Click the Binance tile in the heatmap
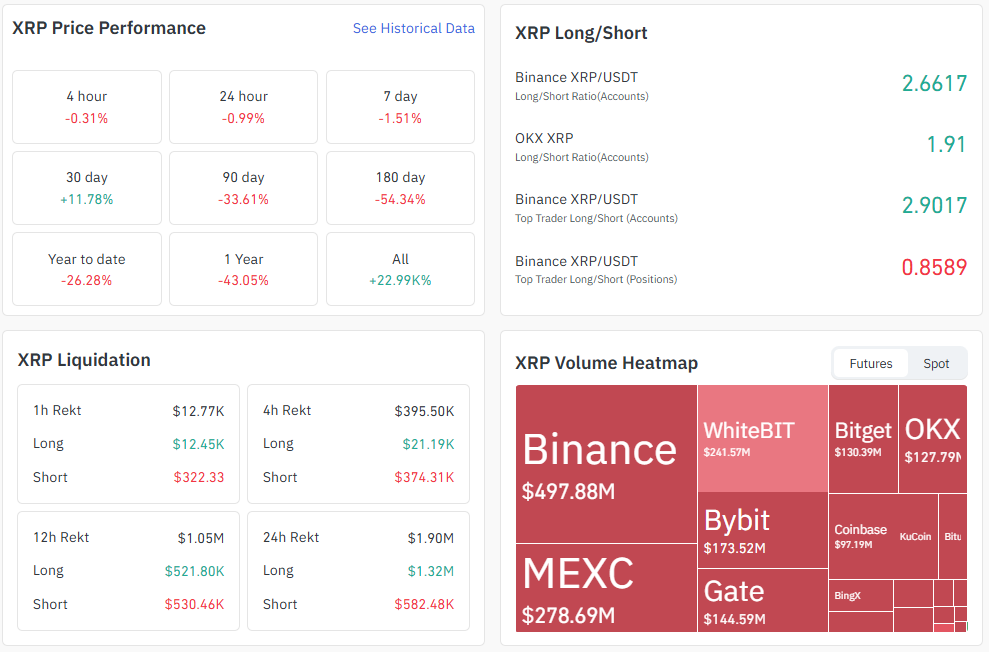The image size is (989, 652). [x=606, y=464]
